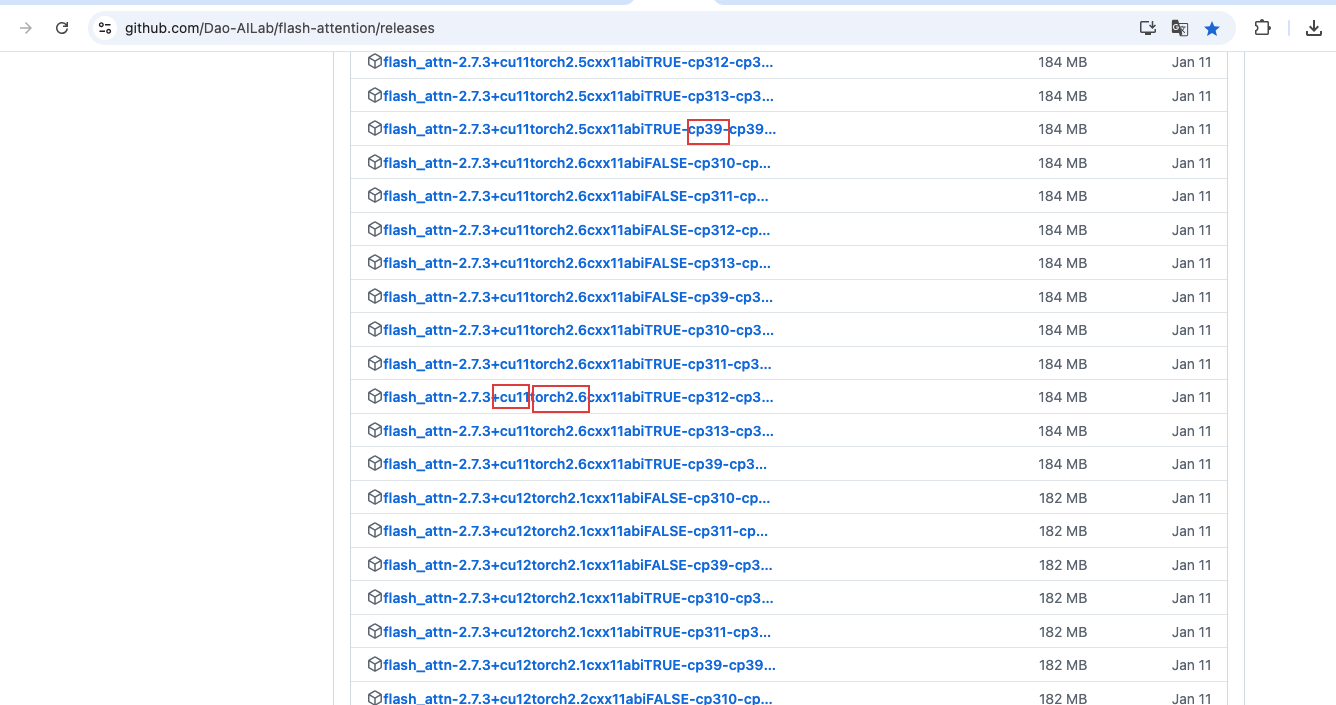Download cu11torch2.6cxx11abiTRUE-cp311 wheel link
This screenshot has width=1336, height=705.
pyautogui.click(x=577, y=364)
